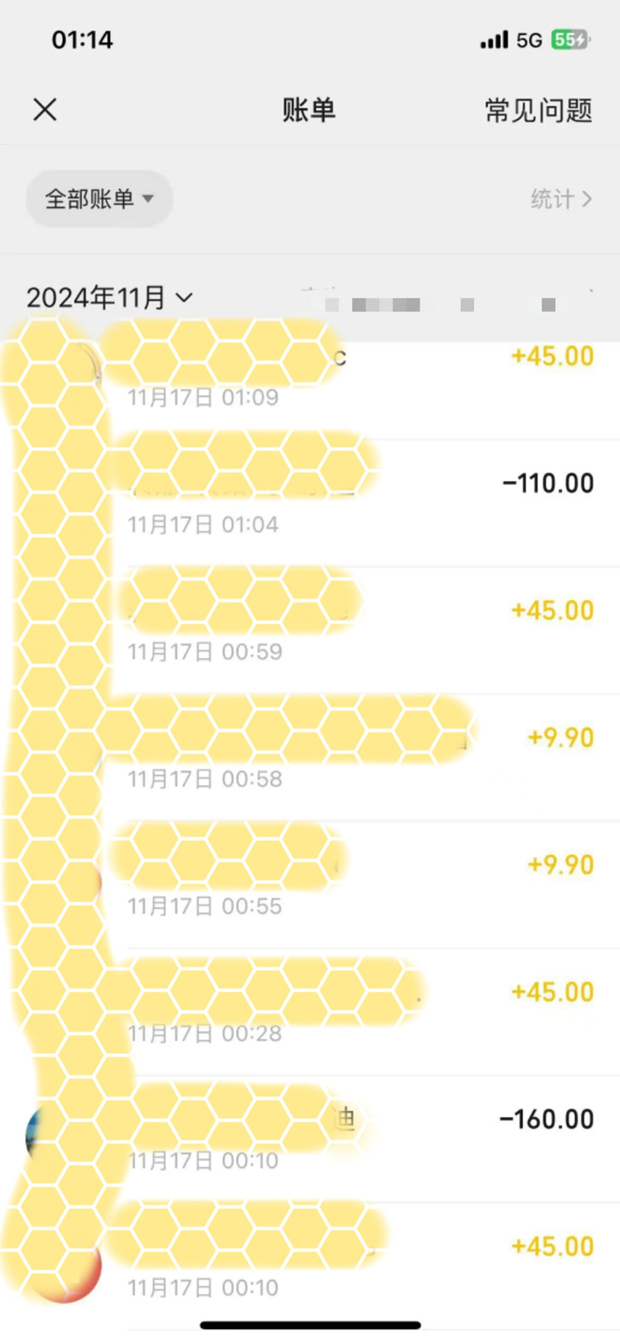Open the 常见问题 help link

point(538,110)
